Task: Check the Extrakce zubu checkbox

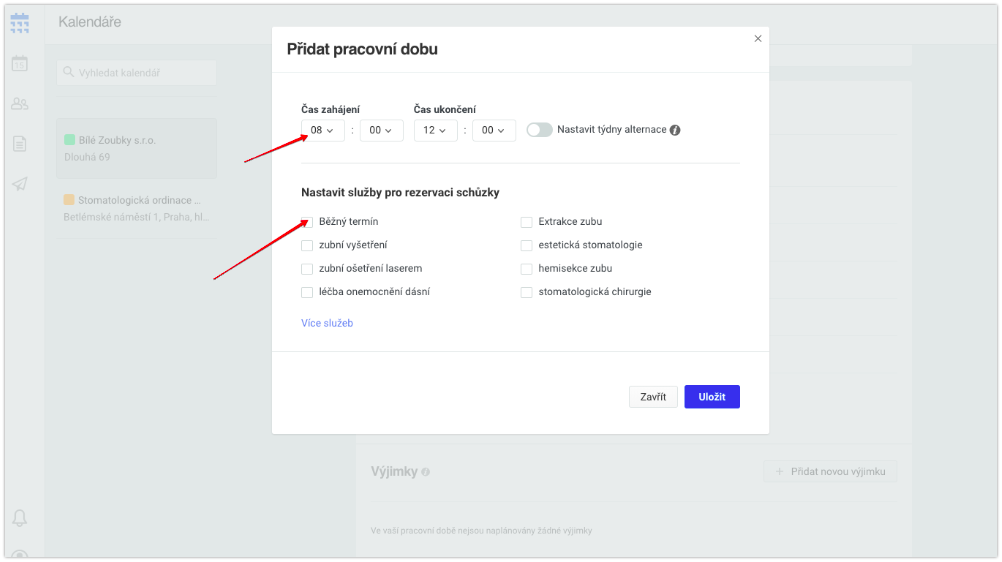Action: (527, 222)
